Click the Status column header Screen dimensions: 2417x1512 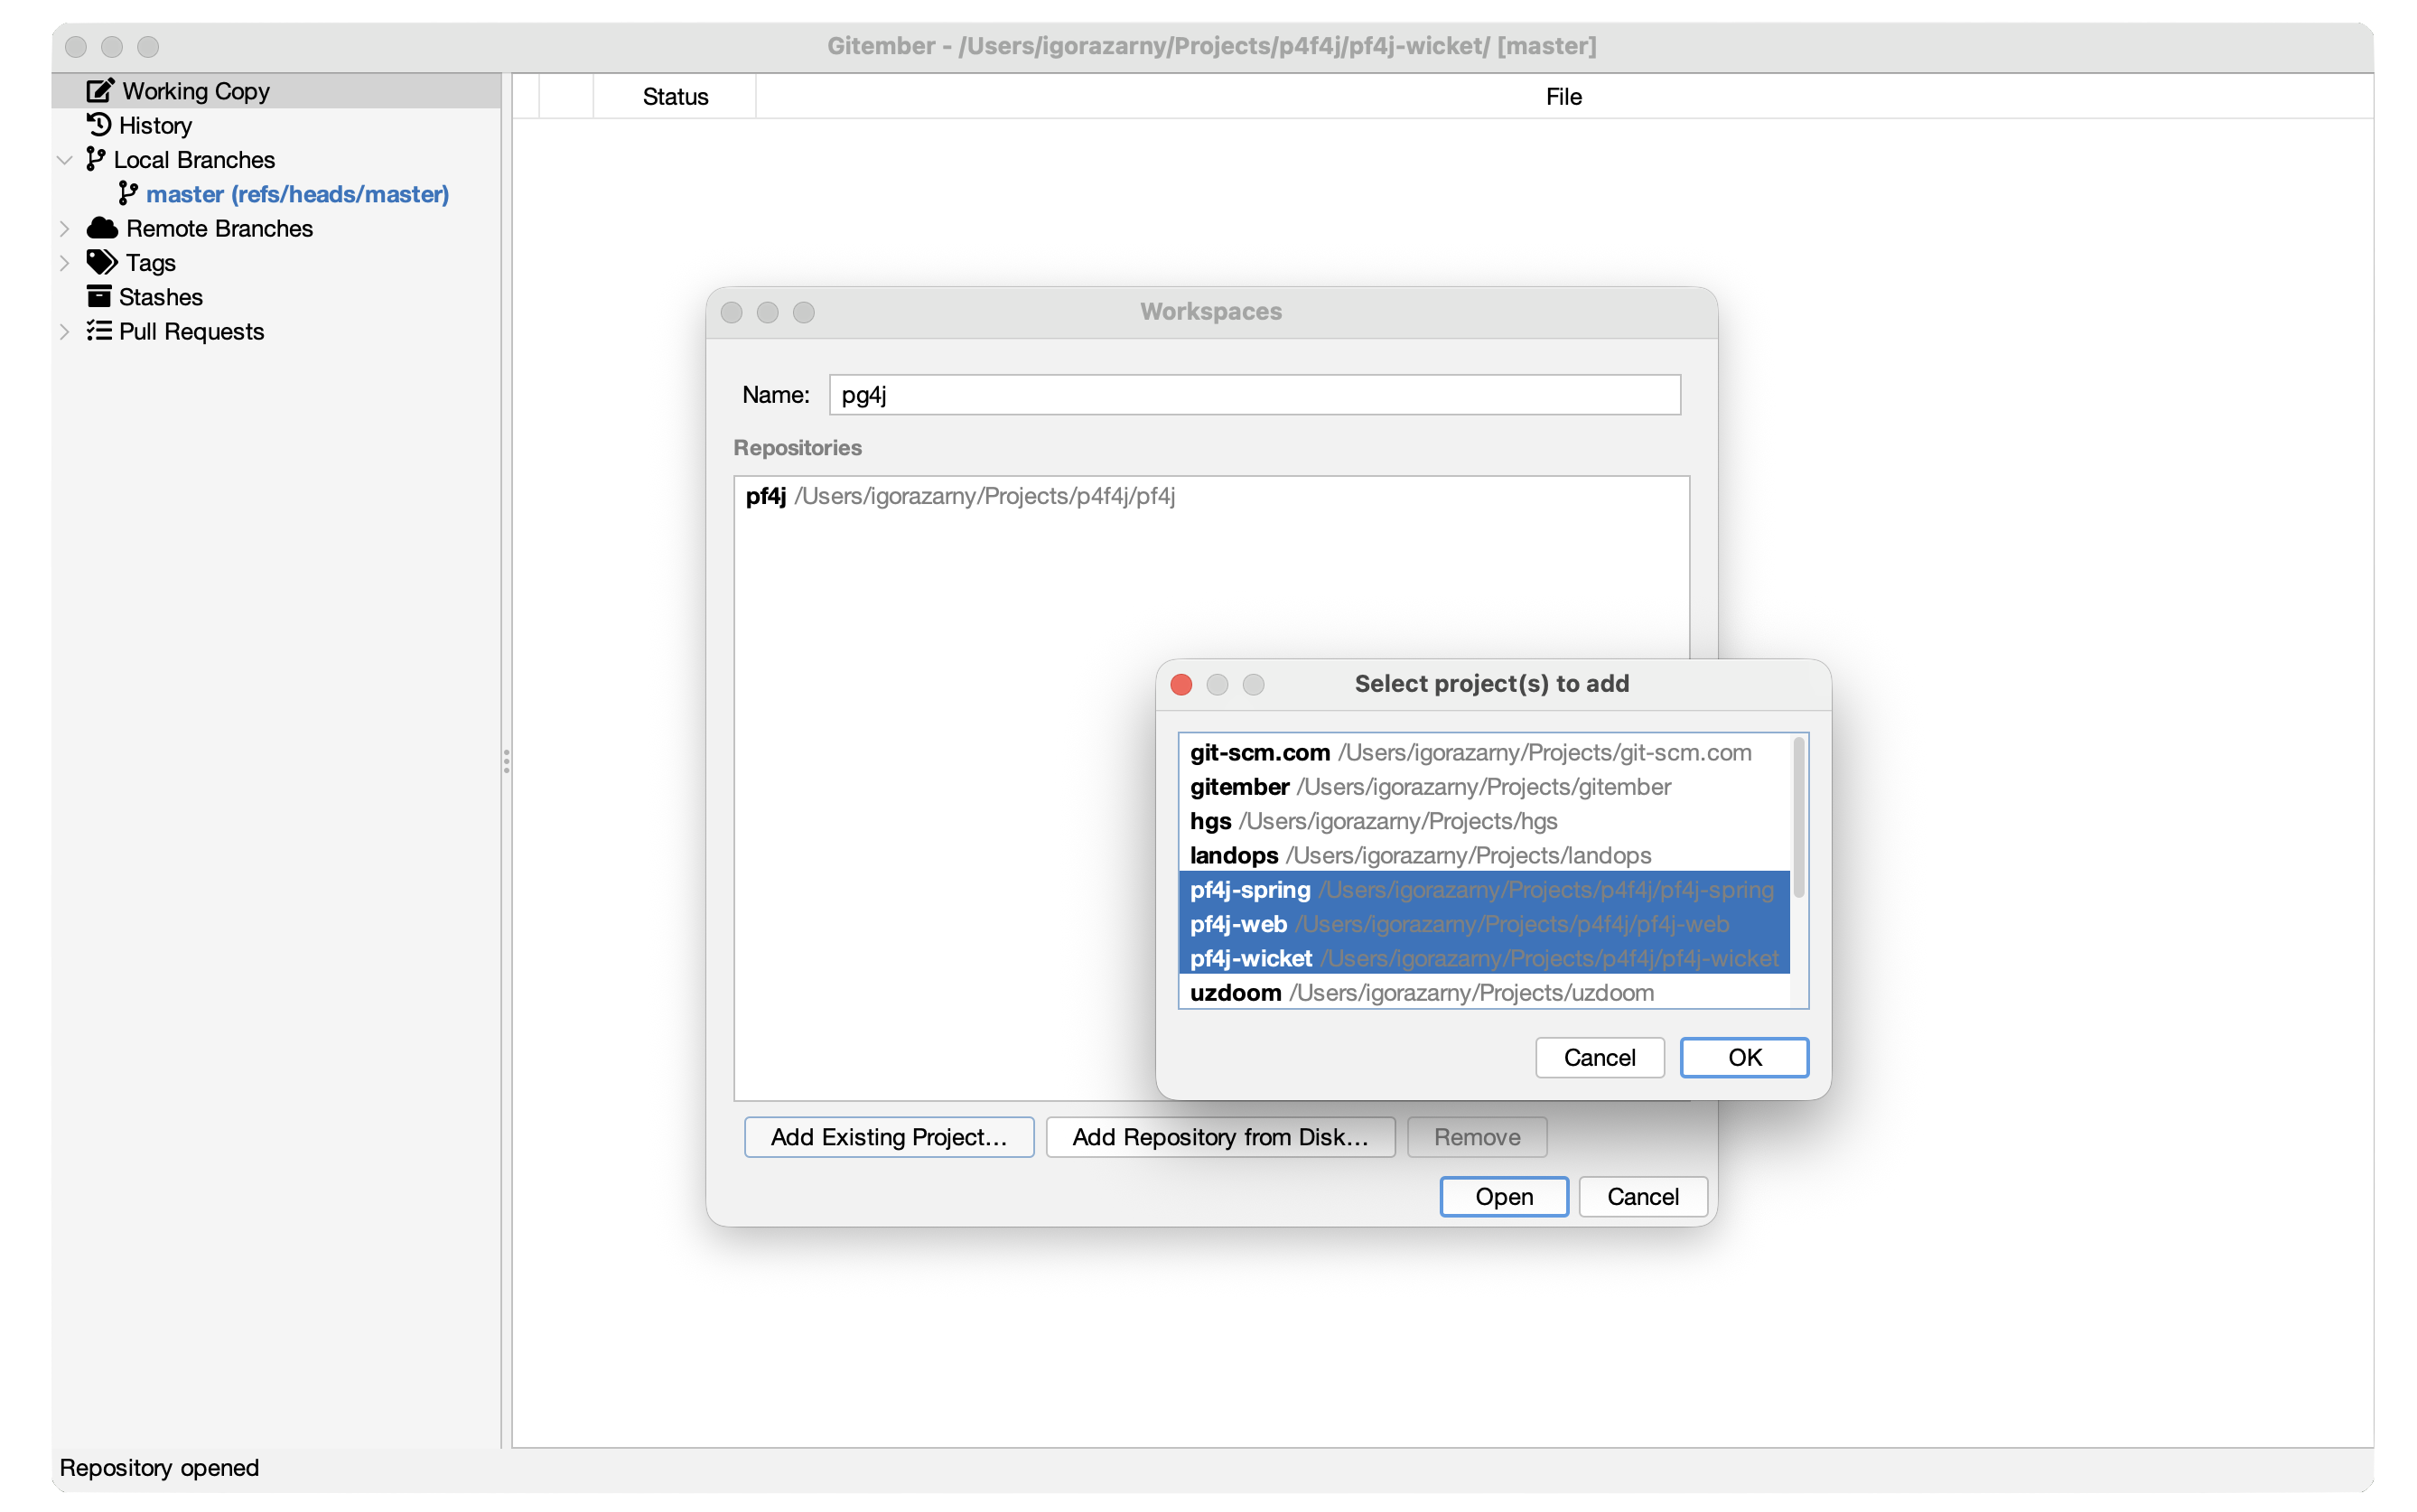tap(675, 97)
